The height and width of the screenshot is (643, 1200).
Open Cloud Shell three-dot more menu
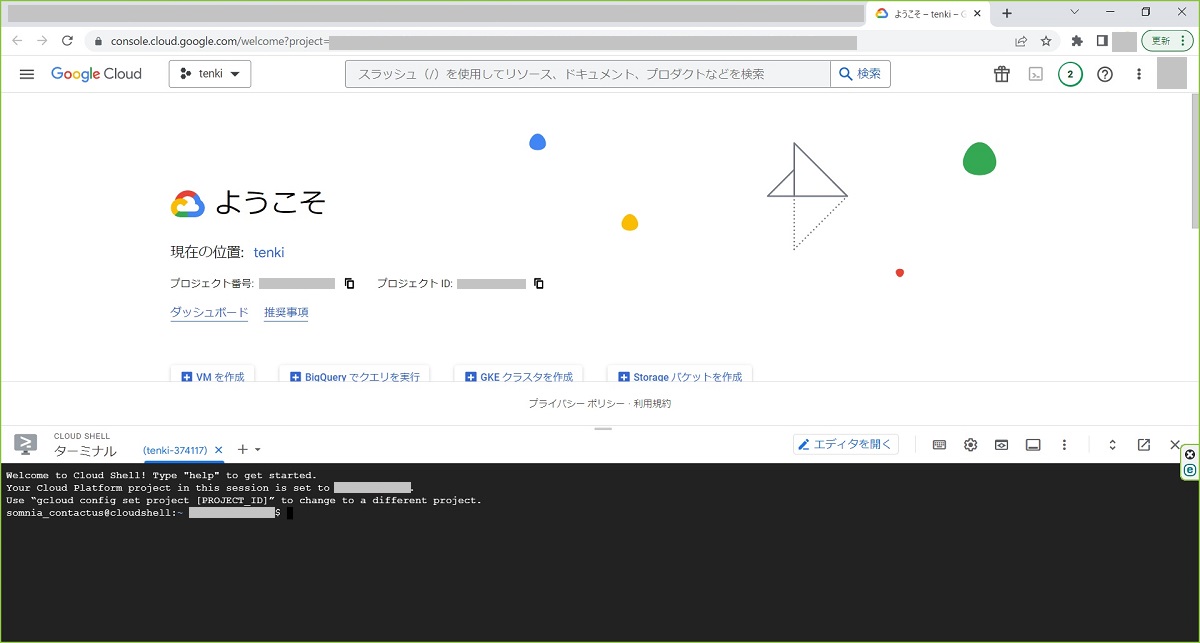(1064, 445)
